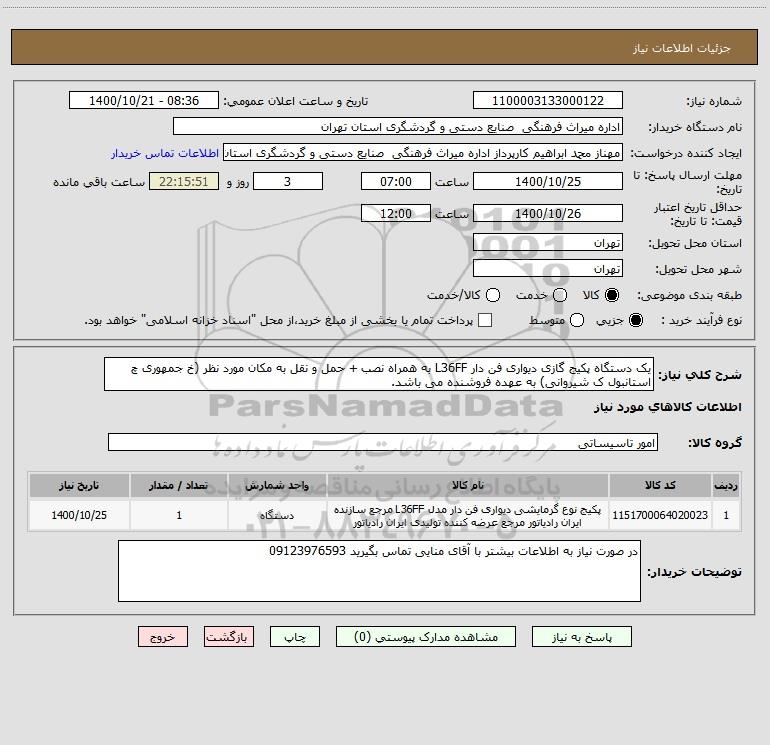Click the need date cell 1400/10/25
The image size is (770, 745).
click(79, 515)
